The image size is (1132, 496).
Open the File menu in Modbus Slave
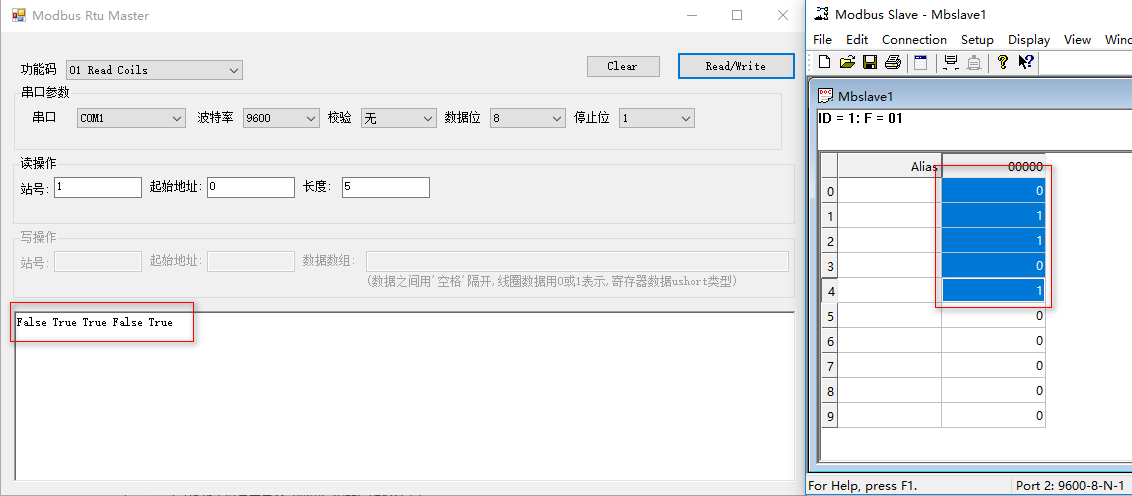coord(822,40)
